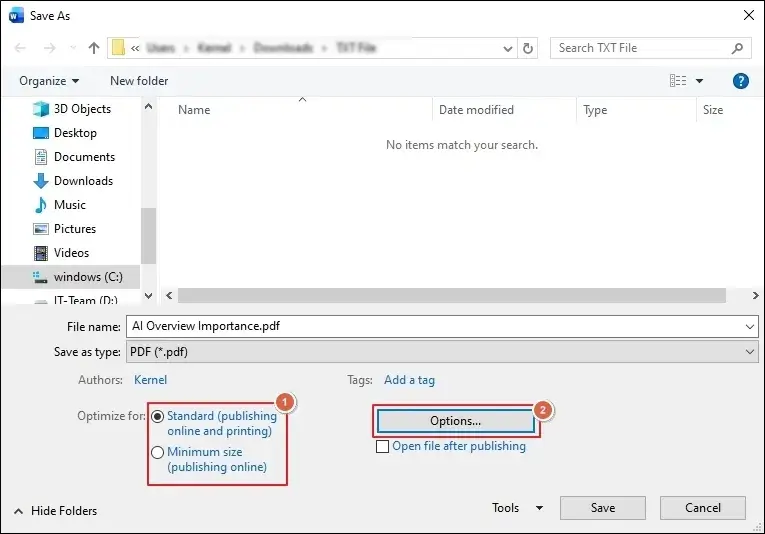Viewport: 765px width, 534px height.
Task: Click the Kernel author name
Action: (150, 380)
